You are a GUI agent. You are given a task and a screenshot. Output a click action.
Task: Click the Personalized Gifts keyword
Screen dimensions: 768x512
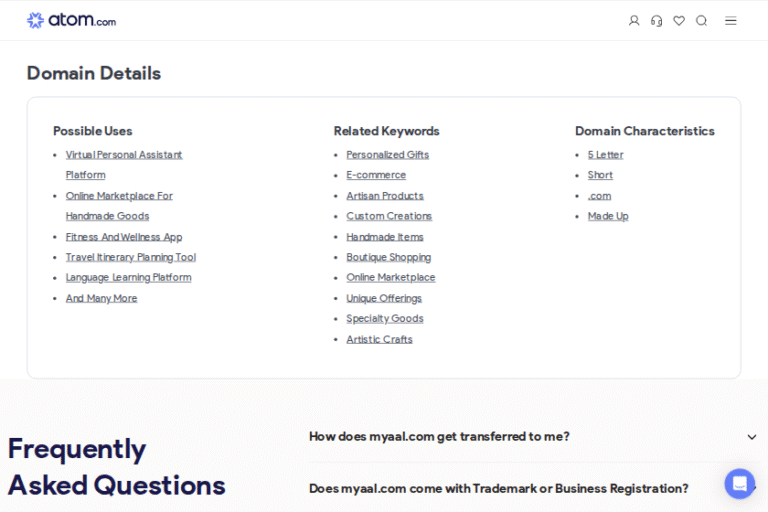(387, 155)
